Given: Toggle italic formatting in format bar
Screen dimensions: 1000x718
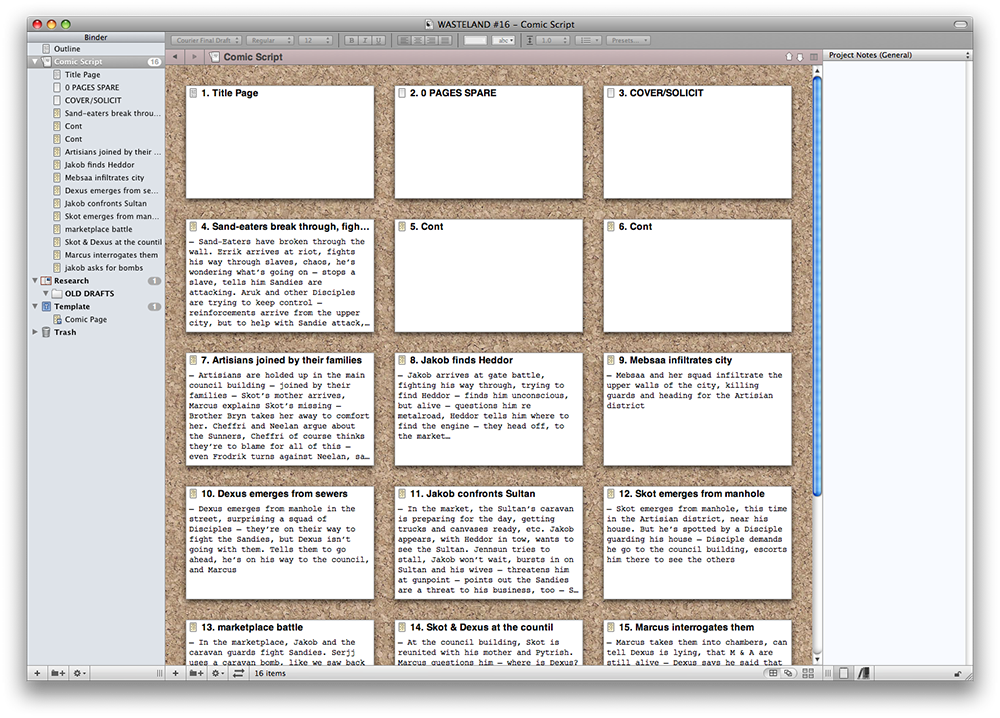Looking at the screenshot, I should coord(365,40).
